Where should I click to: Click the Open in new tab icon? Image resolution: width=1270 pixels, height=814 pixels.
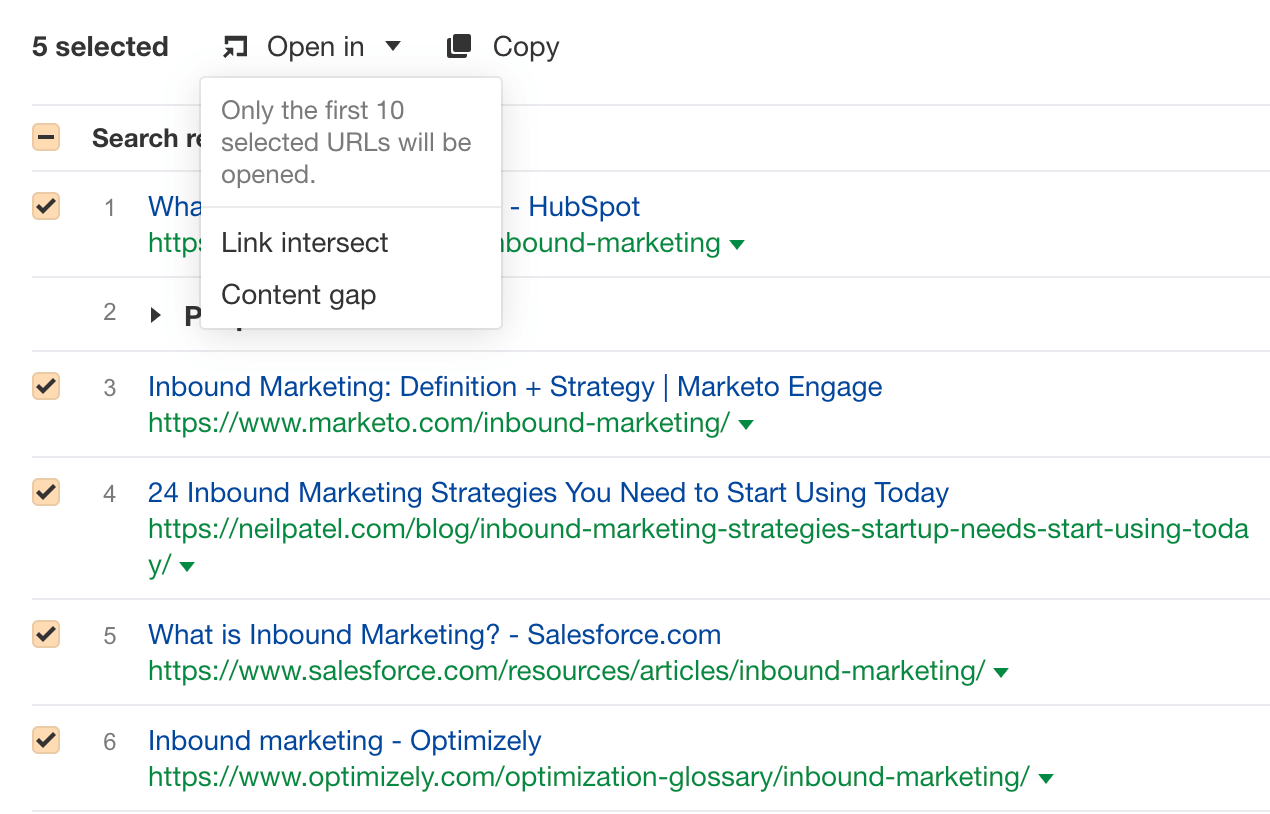[x=235, y=46]
